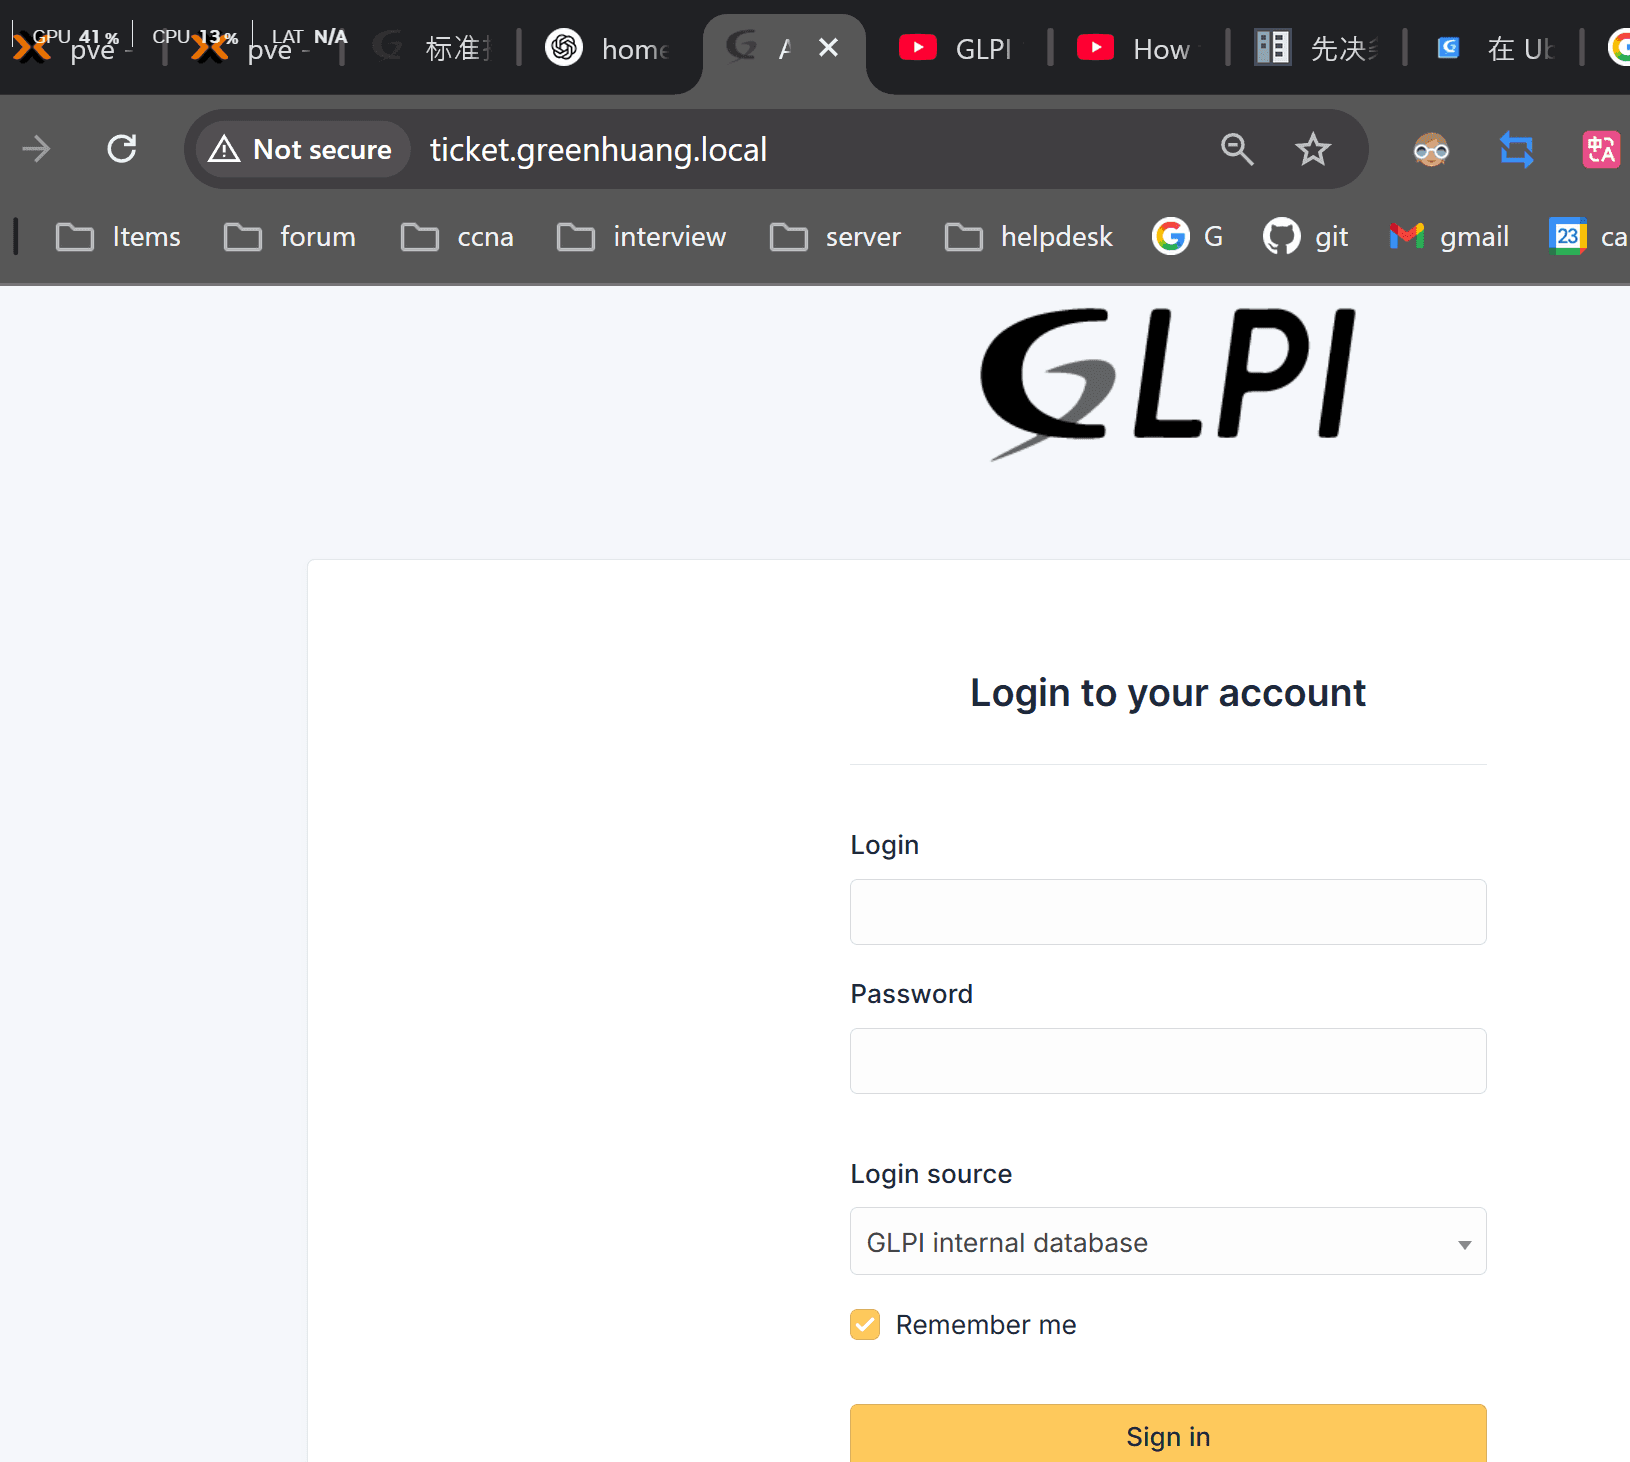The width and height of the screenshot is (1630, 1462).
Task: Open the Google Calendar bookmark
Action: click(1590, 237)
